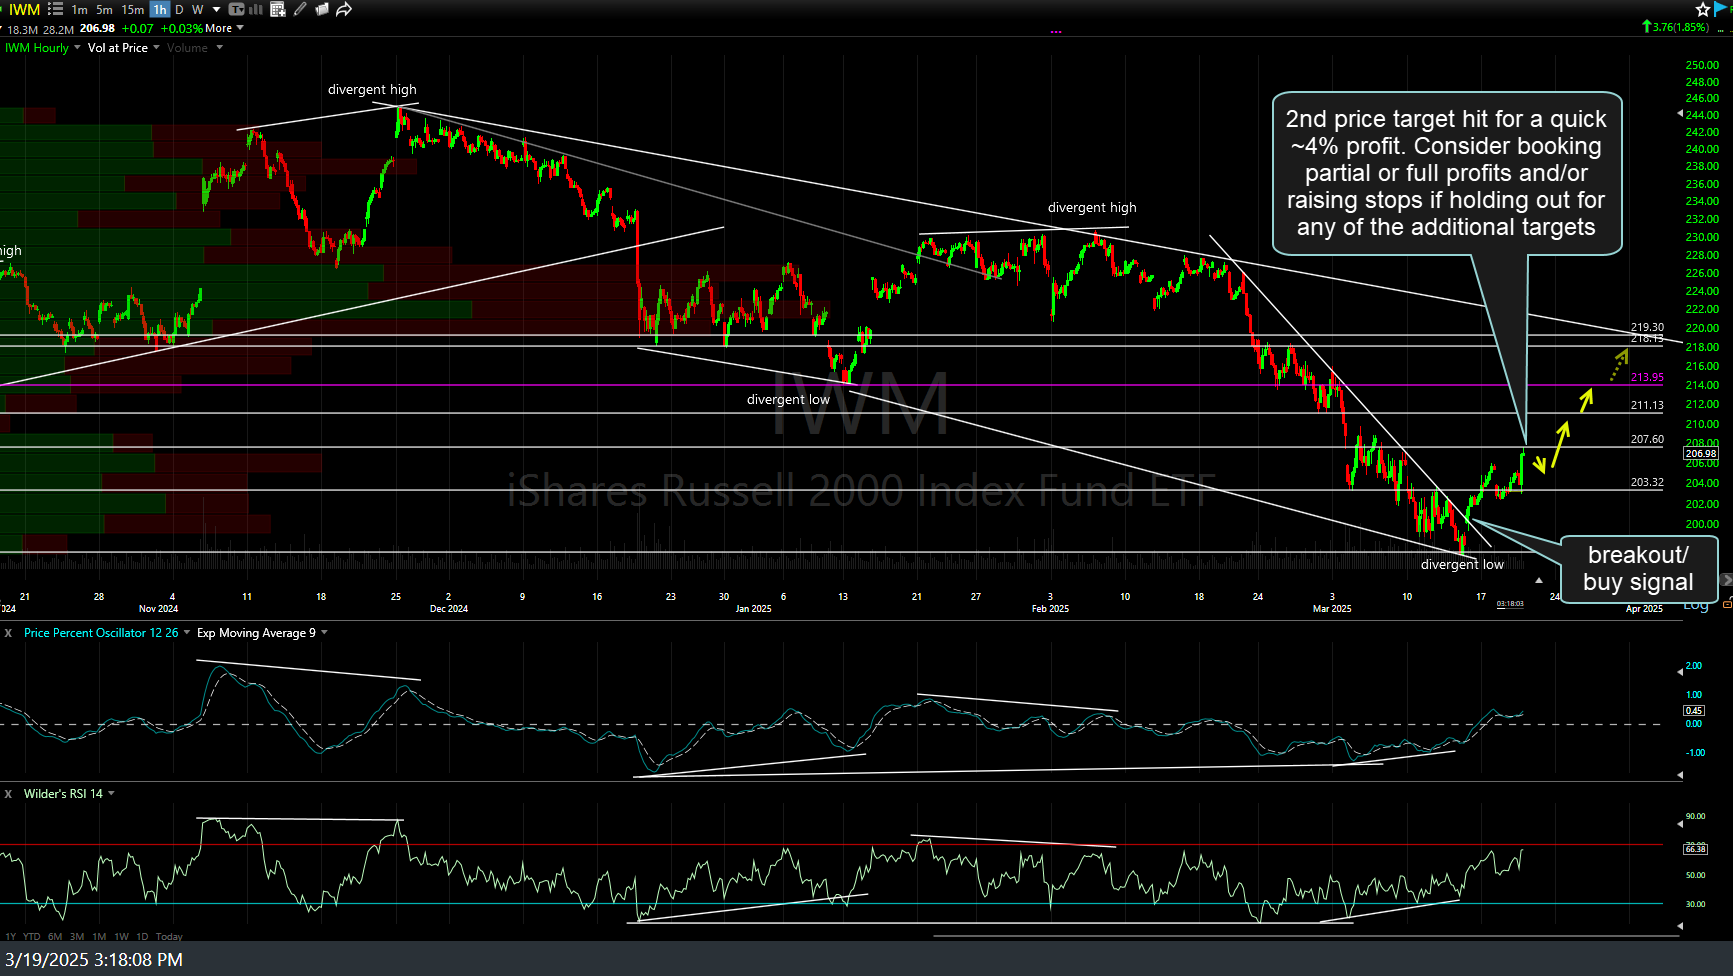Open the chart type bars icon
Image resolution: width=1733 pixels, height=976 pixels.
[x=256, y=9]
